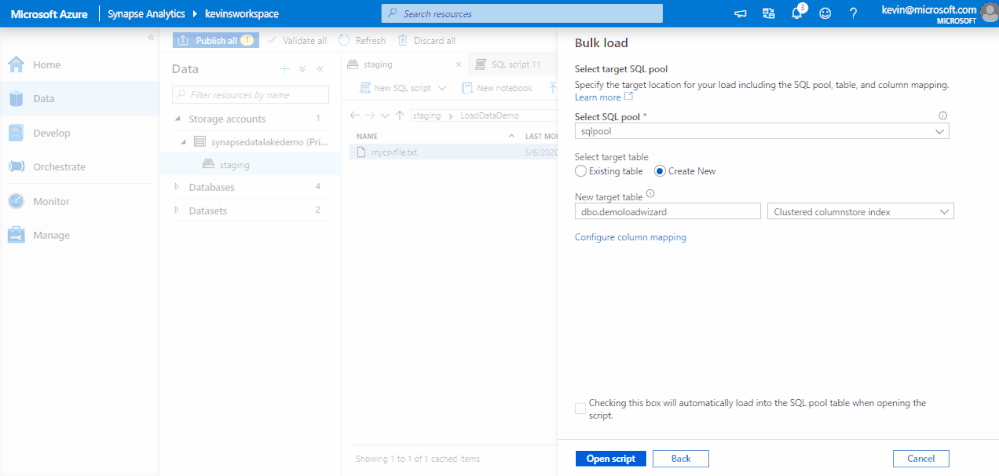Click Discard all in the toolbar
Image resolution: width=999 pixels, height=476 pixels.
click(x=427, y=40)
